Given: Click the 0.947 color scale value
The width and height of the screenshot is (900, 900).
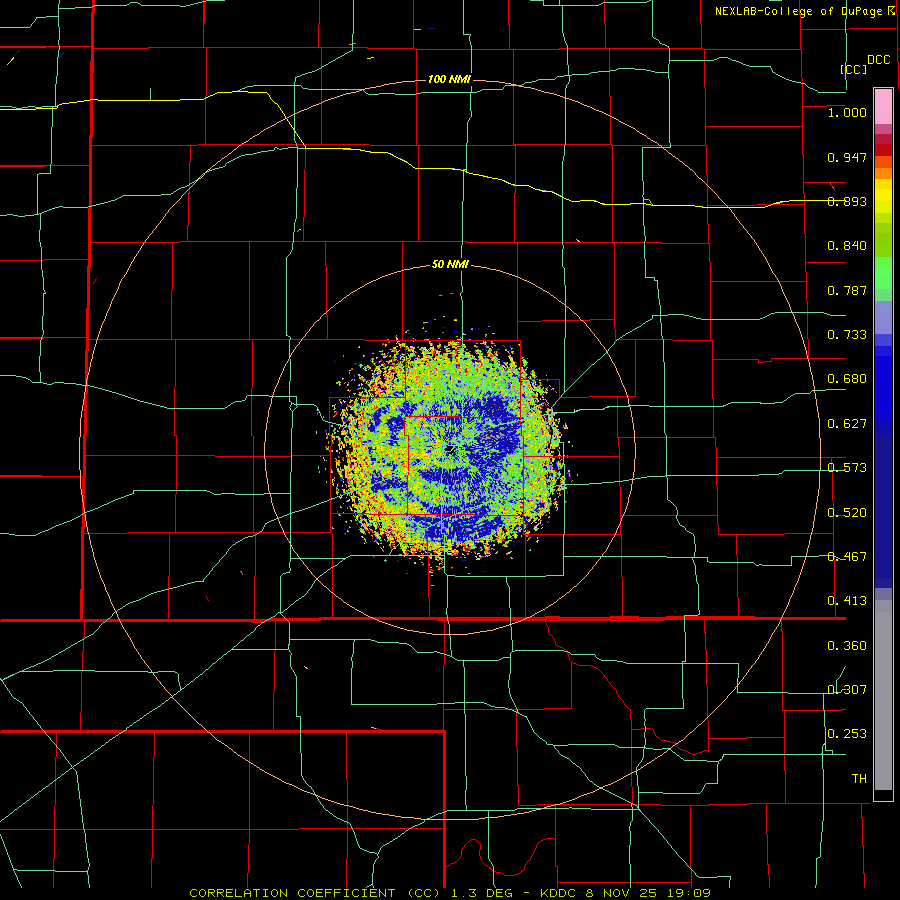Looking at the screenshot, I should coord(847,157).
